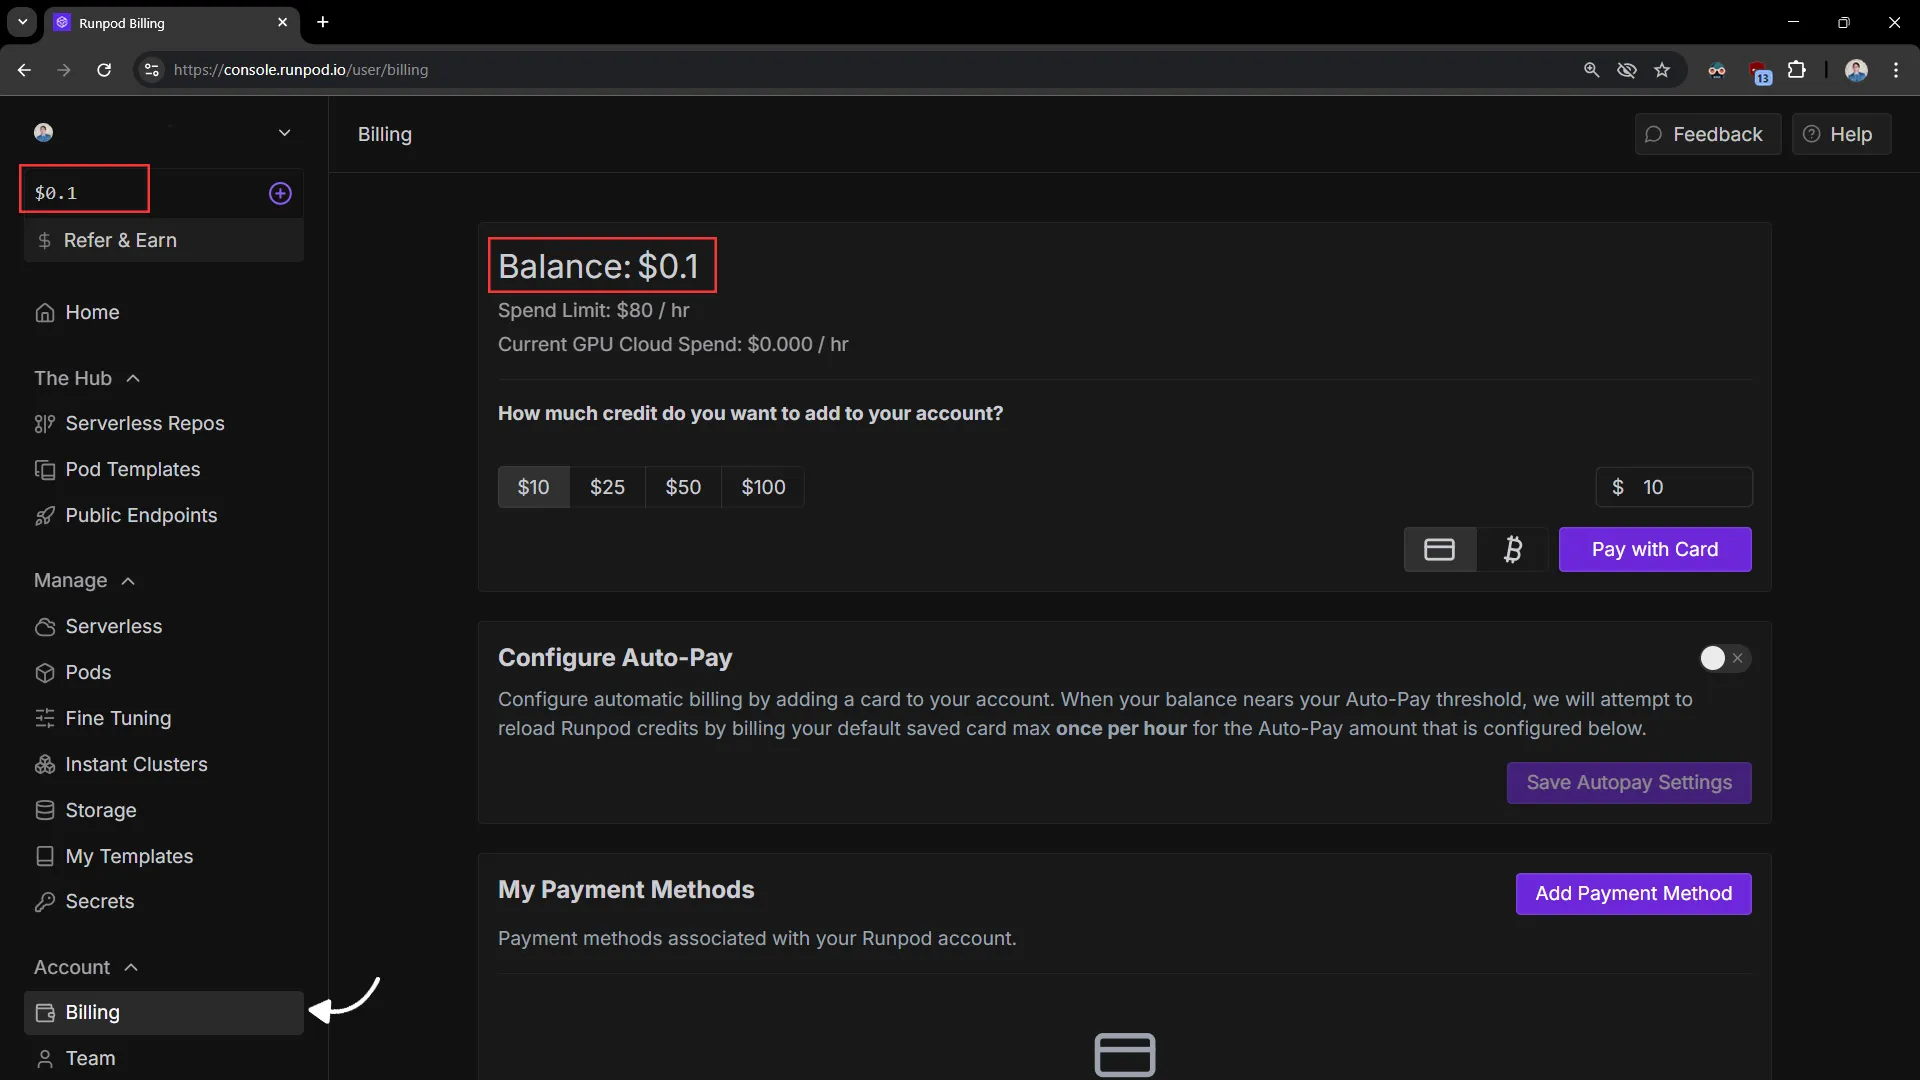
Task: Enable the Configure Auto-Pay toggle
Action: tap(1714, 658)
